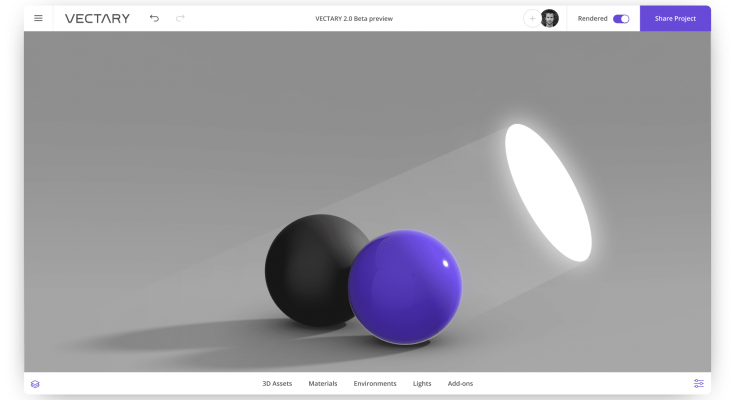Click the VECTARY 2.0 Beta preview title

[354, 19]
